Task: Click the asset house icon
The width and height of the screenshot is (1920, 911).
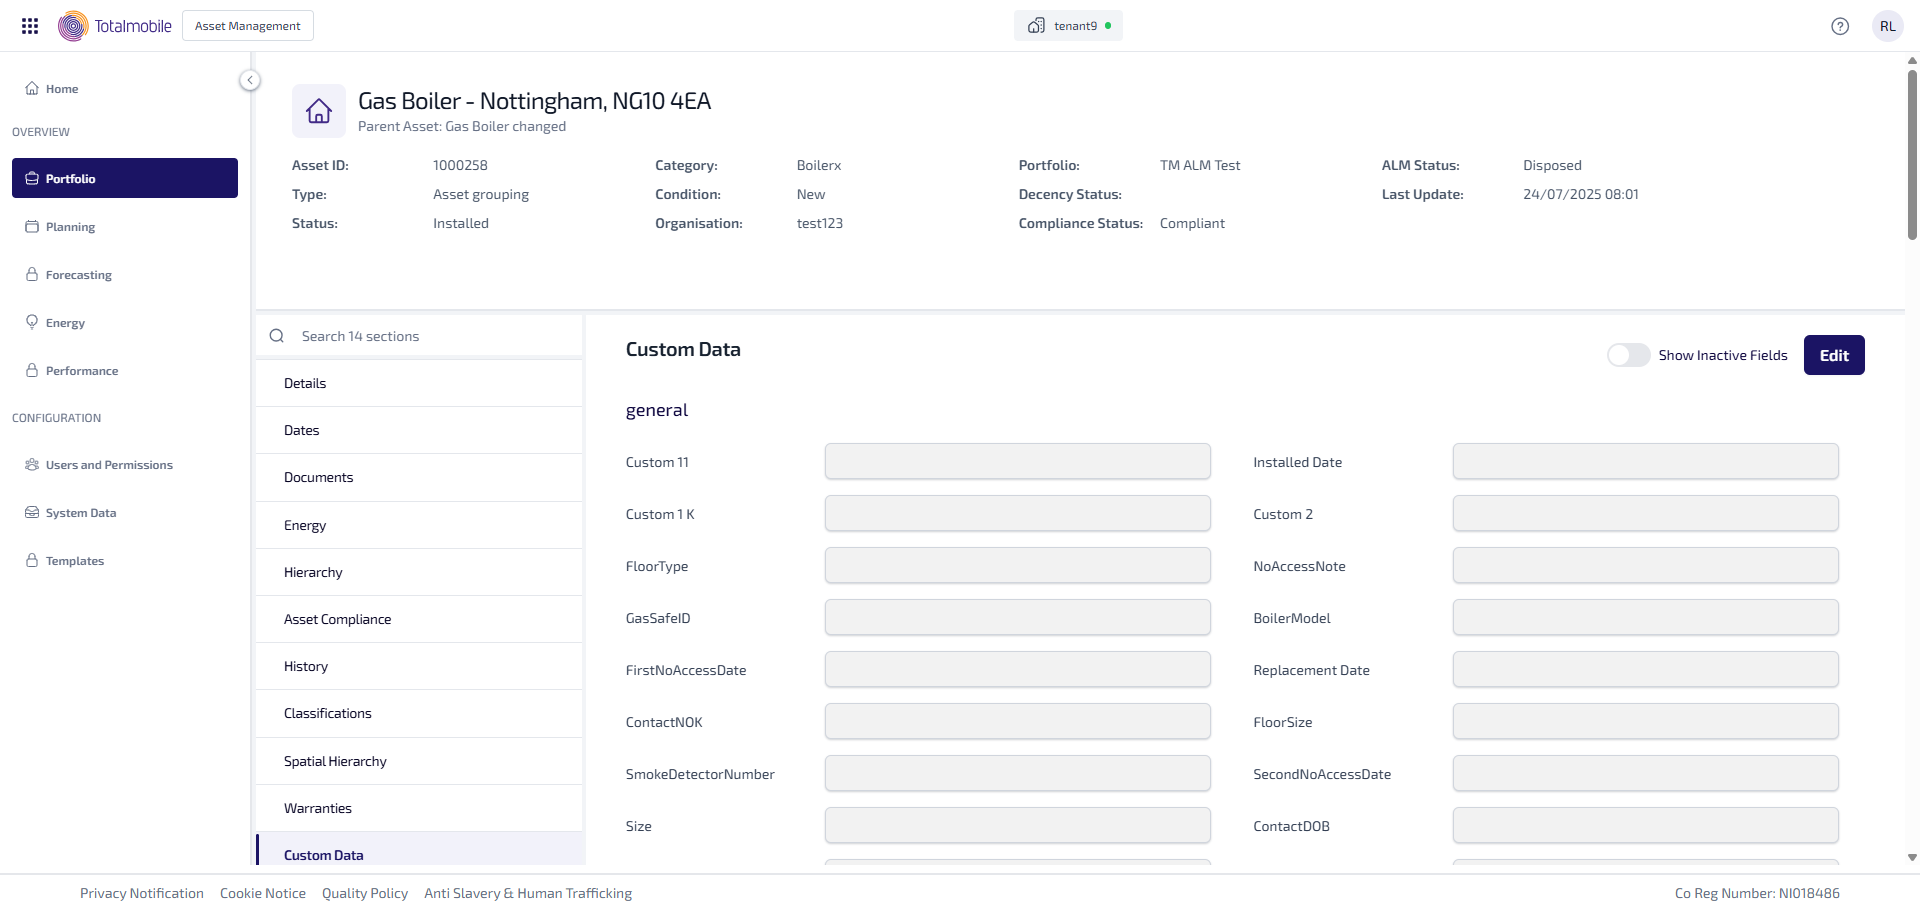Action: click(319, 111)
